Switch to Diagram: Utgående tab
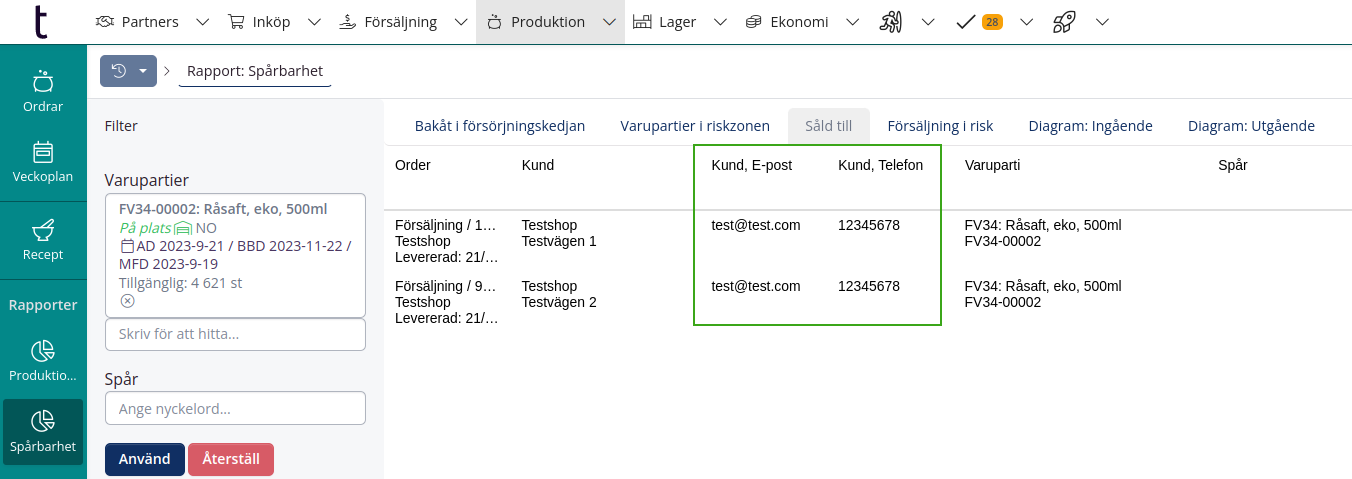 tap(1251, 126)
